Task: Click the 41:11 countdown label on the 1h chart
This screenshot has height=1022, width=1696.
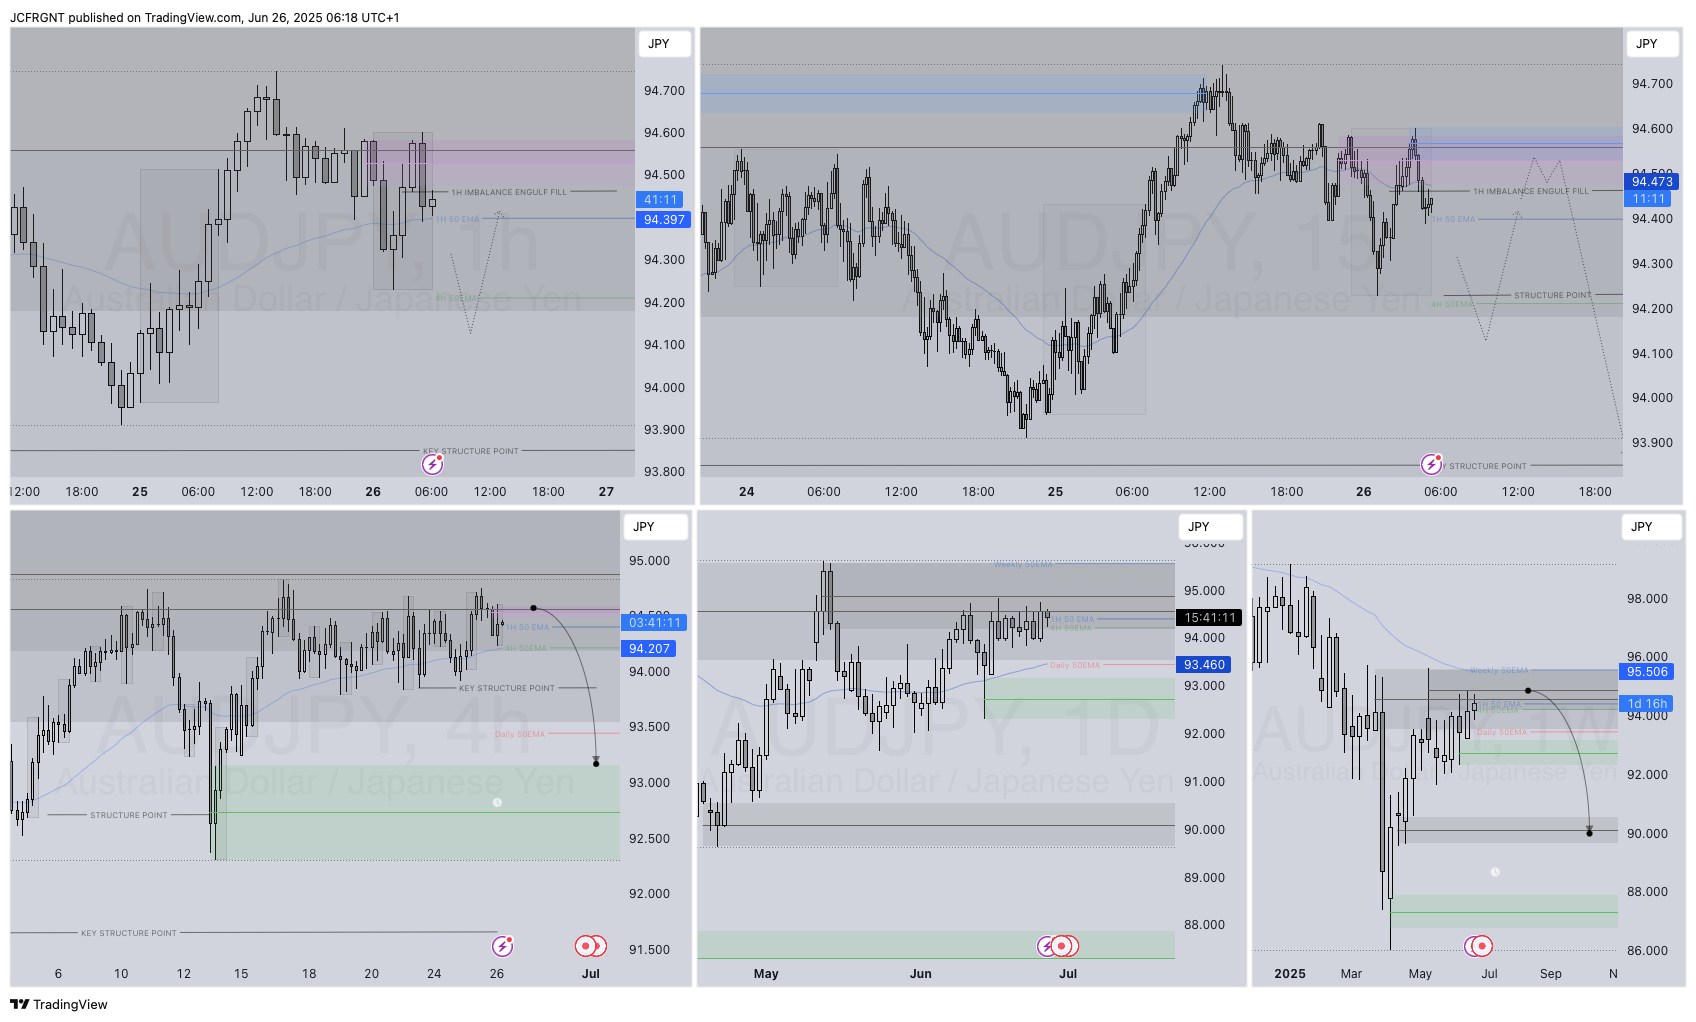Action: click(660, 200)
